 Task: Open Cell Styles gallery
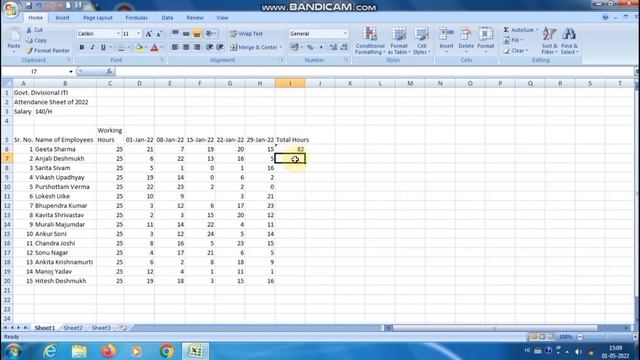pos(422,41)
